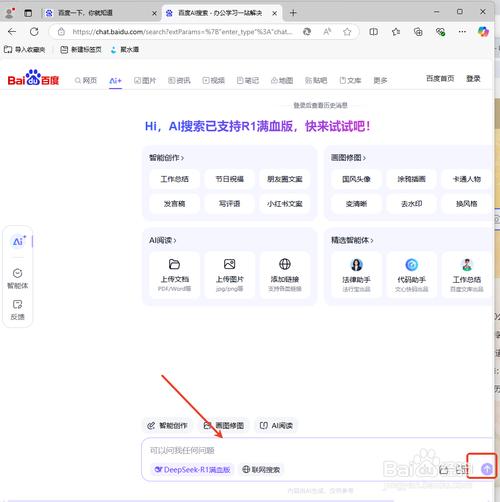500x502 pixels.
Task: Switch to the 网页 search tab
Action: [86, 80]
